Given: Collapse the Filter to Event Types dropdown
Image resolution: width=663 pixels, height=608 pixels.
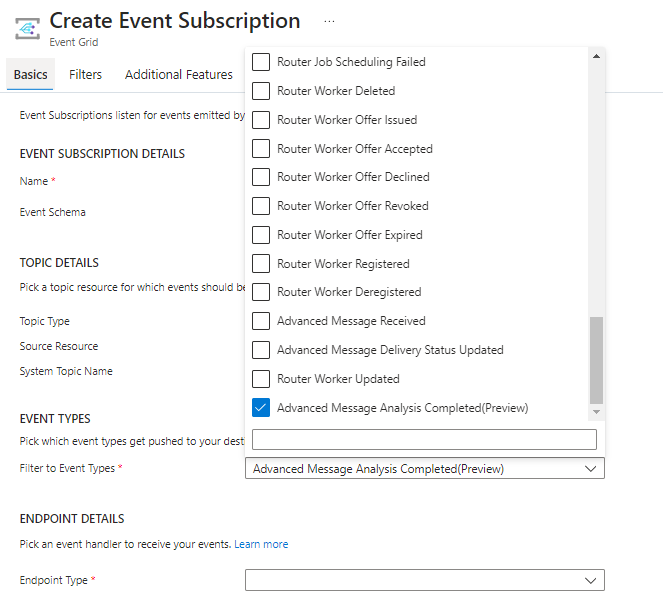Looking at the screenshot, I should click(590, 469).
